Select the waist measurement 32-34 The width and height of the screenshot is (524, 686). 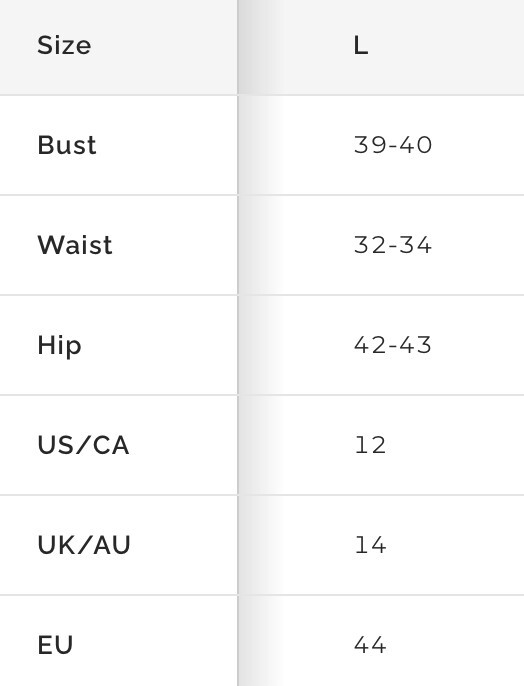[x=393, y=245]
